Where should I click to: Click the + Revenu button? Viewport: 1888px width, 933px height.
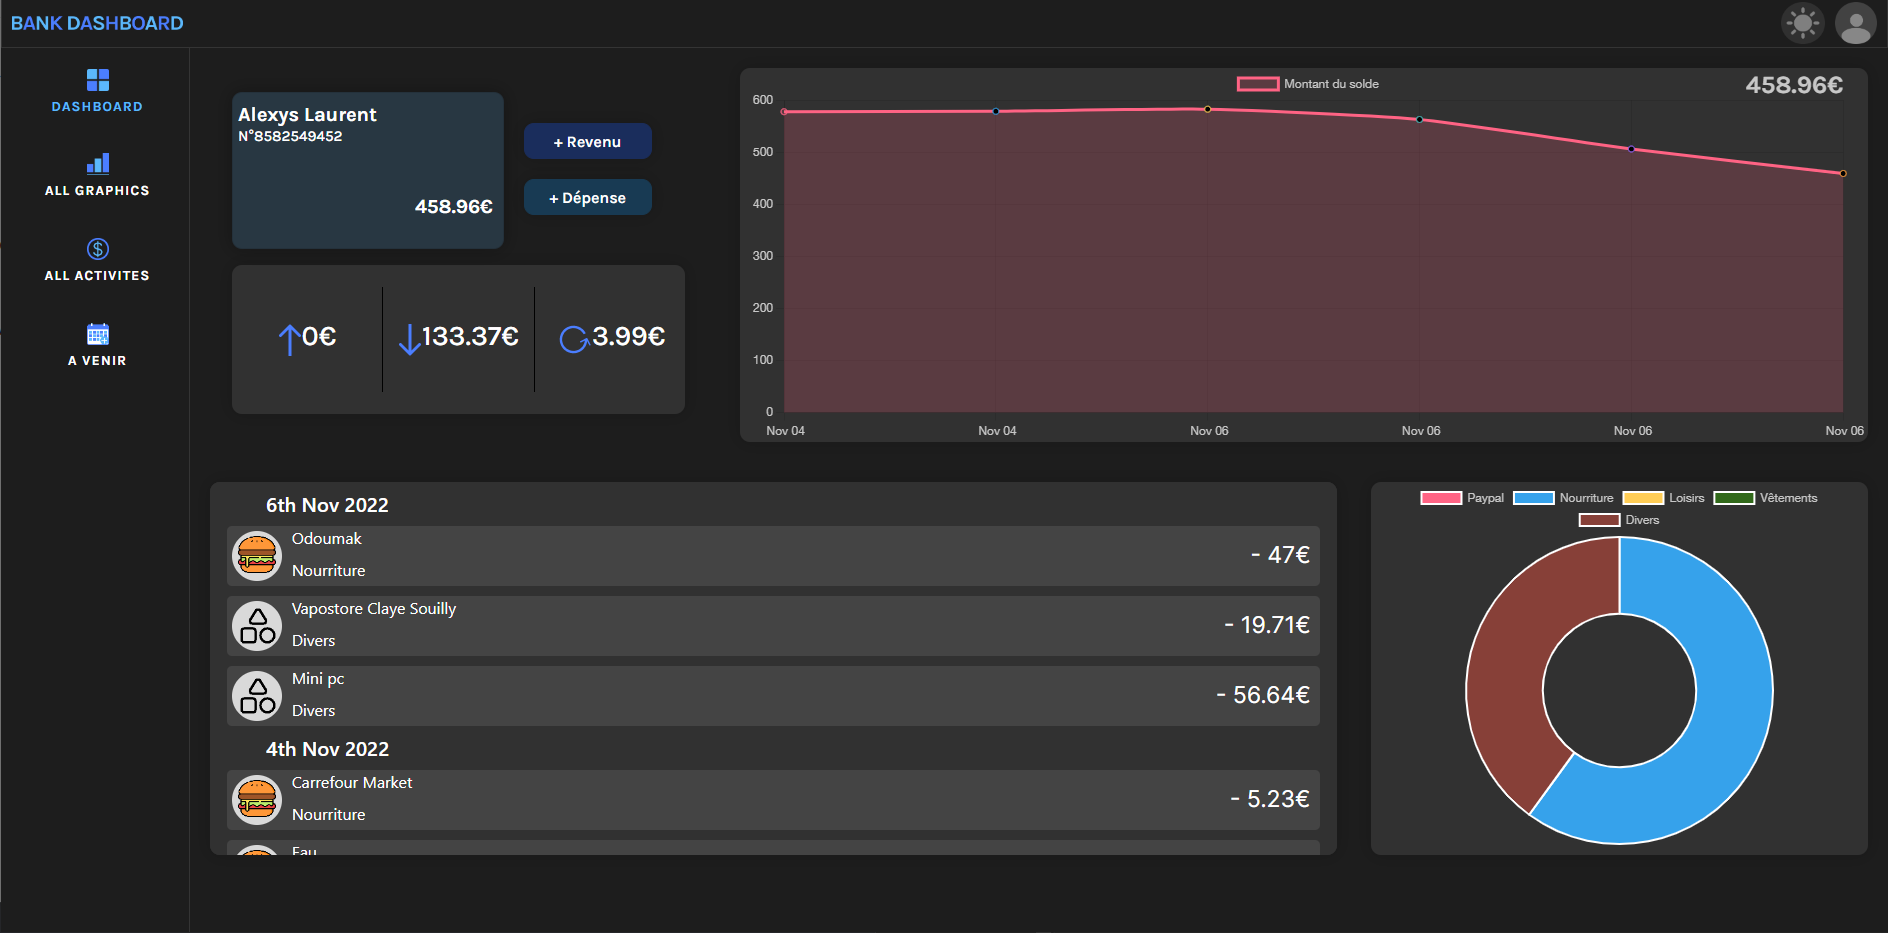(587, 141)
